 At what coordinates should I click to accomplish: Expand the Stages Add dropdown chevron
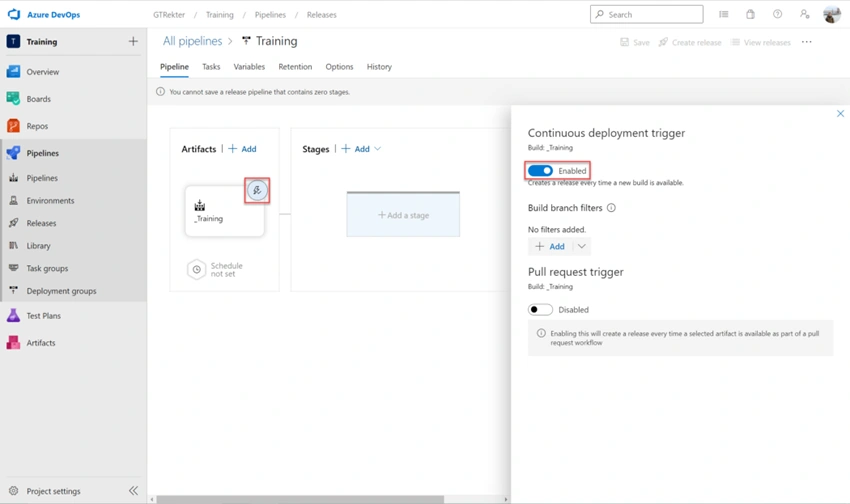click(x=378, y=148)
